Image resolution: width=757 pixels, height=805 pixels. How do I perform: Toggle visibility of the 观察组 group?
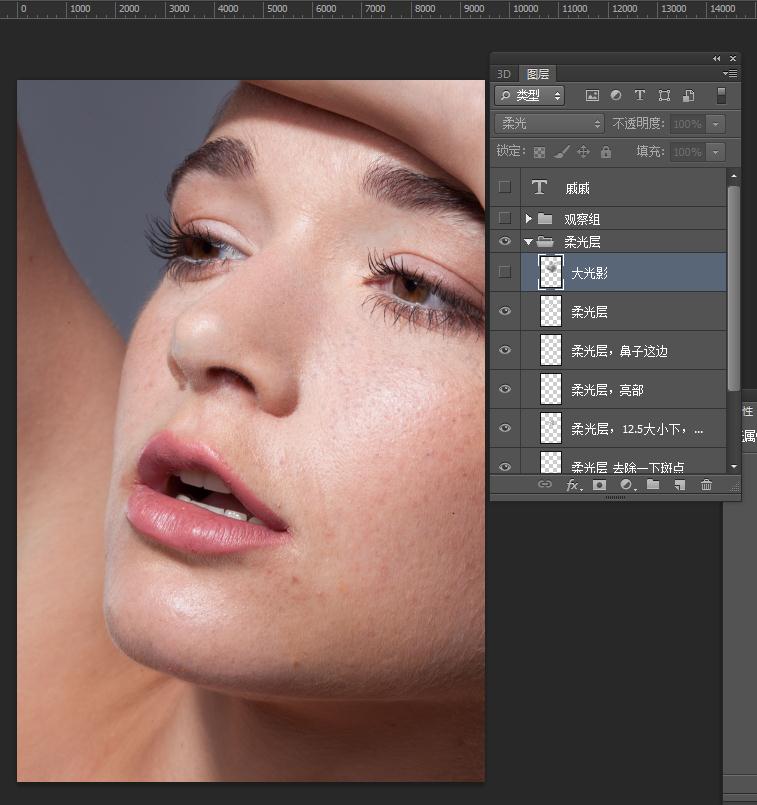click(x=505, y=218)
